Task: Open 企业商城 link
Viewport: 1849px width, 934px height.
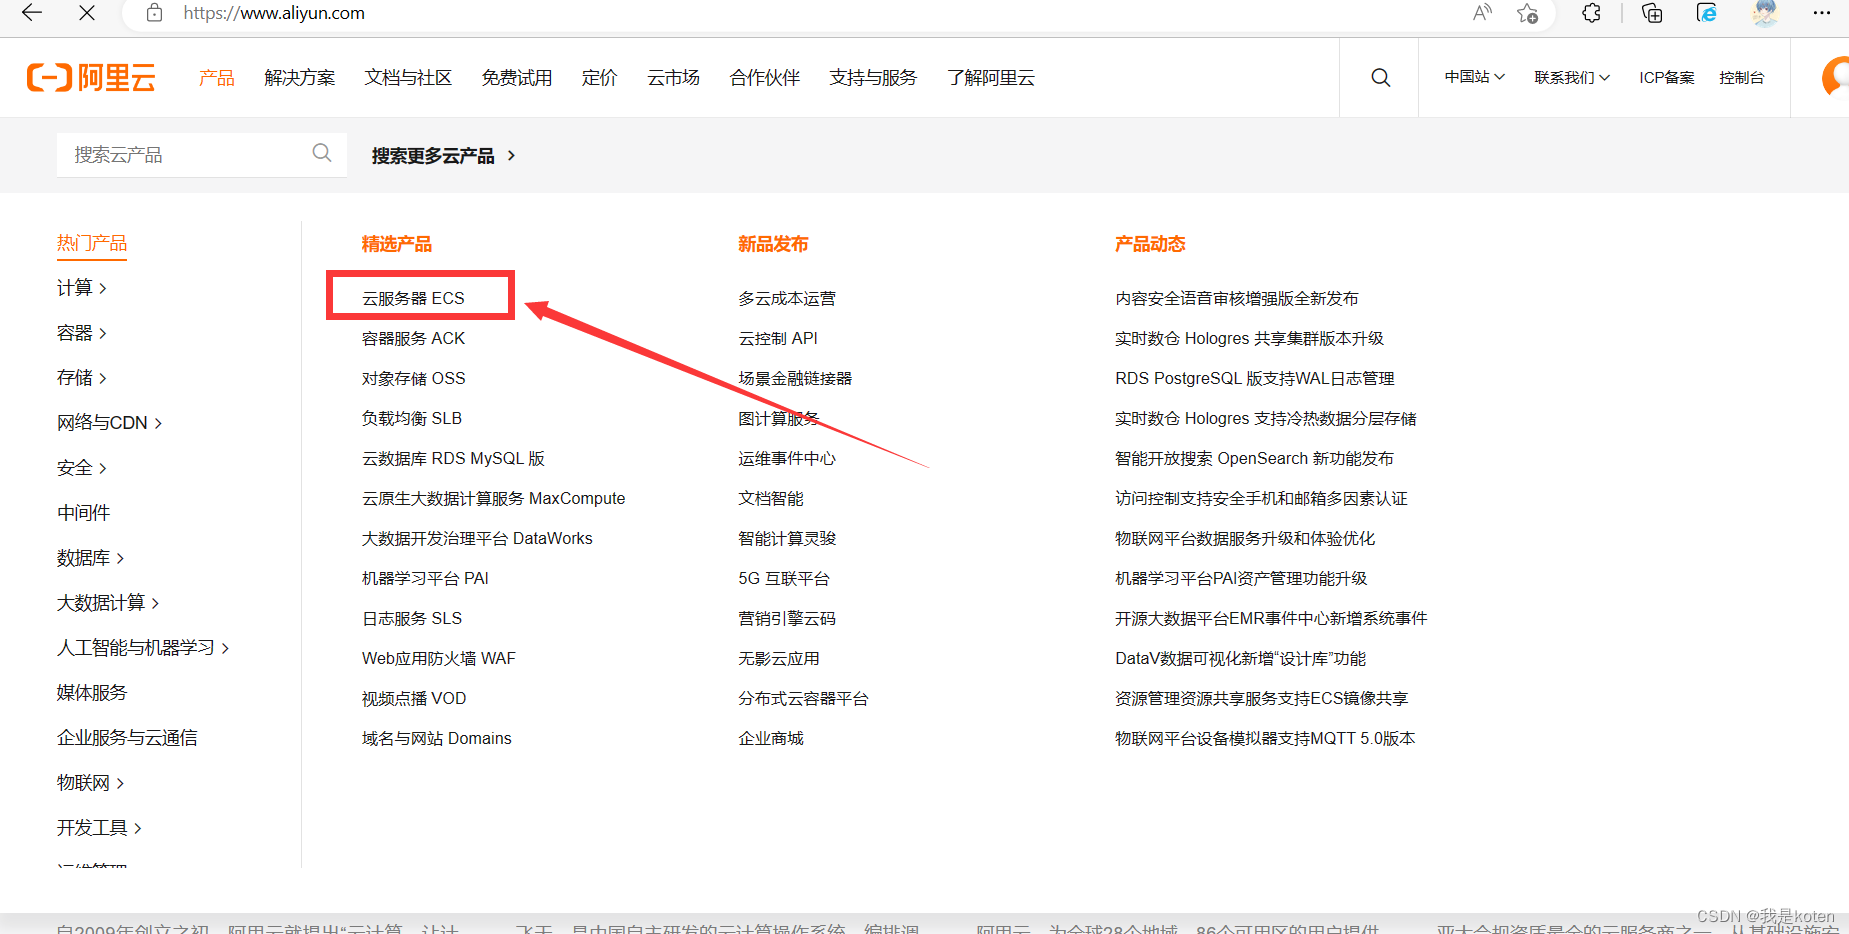Action: click(x=771, y=738)
